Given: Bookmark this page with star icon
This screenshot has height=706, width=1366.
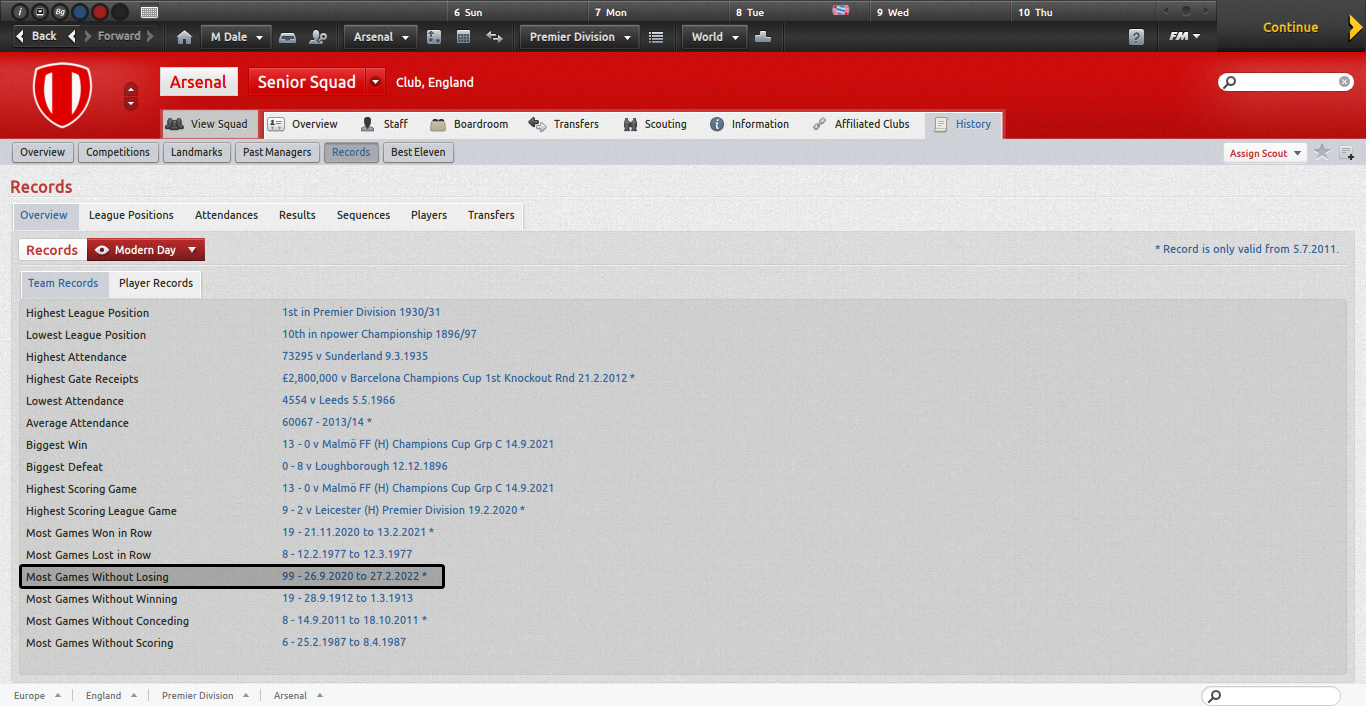Looking at the screenshot, I should point(1322,152).
